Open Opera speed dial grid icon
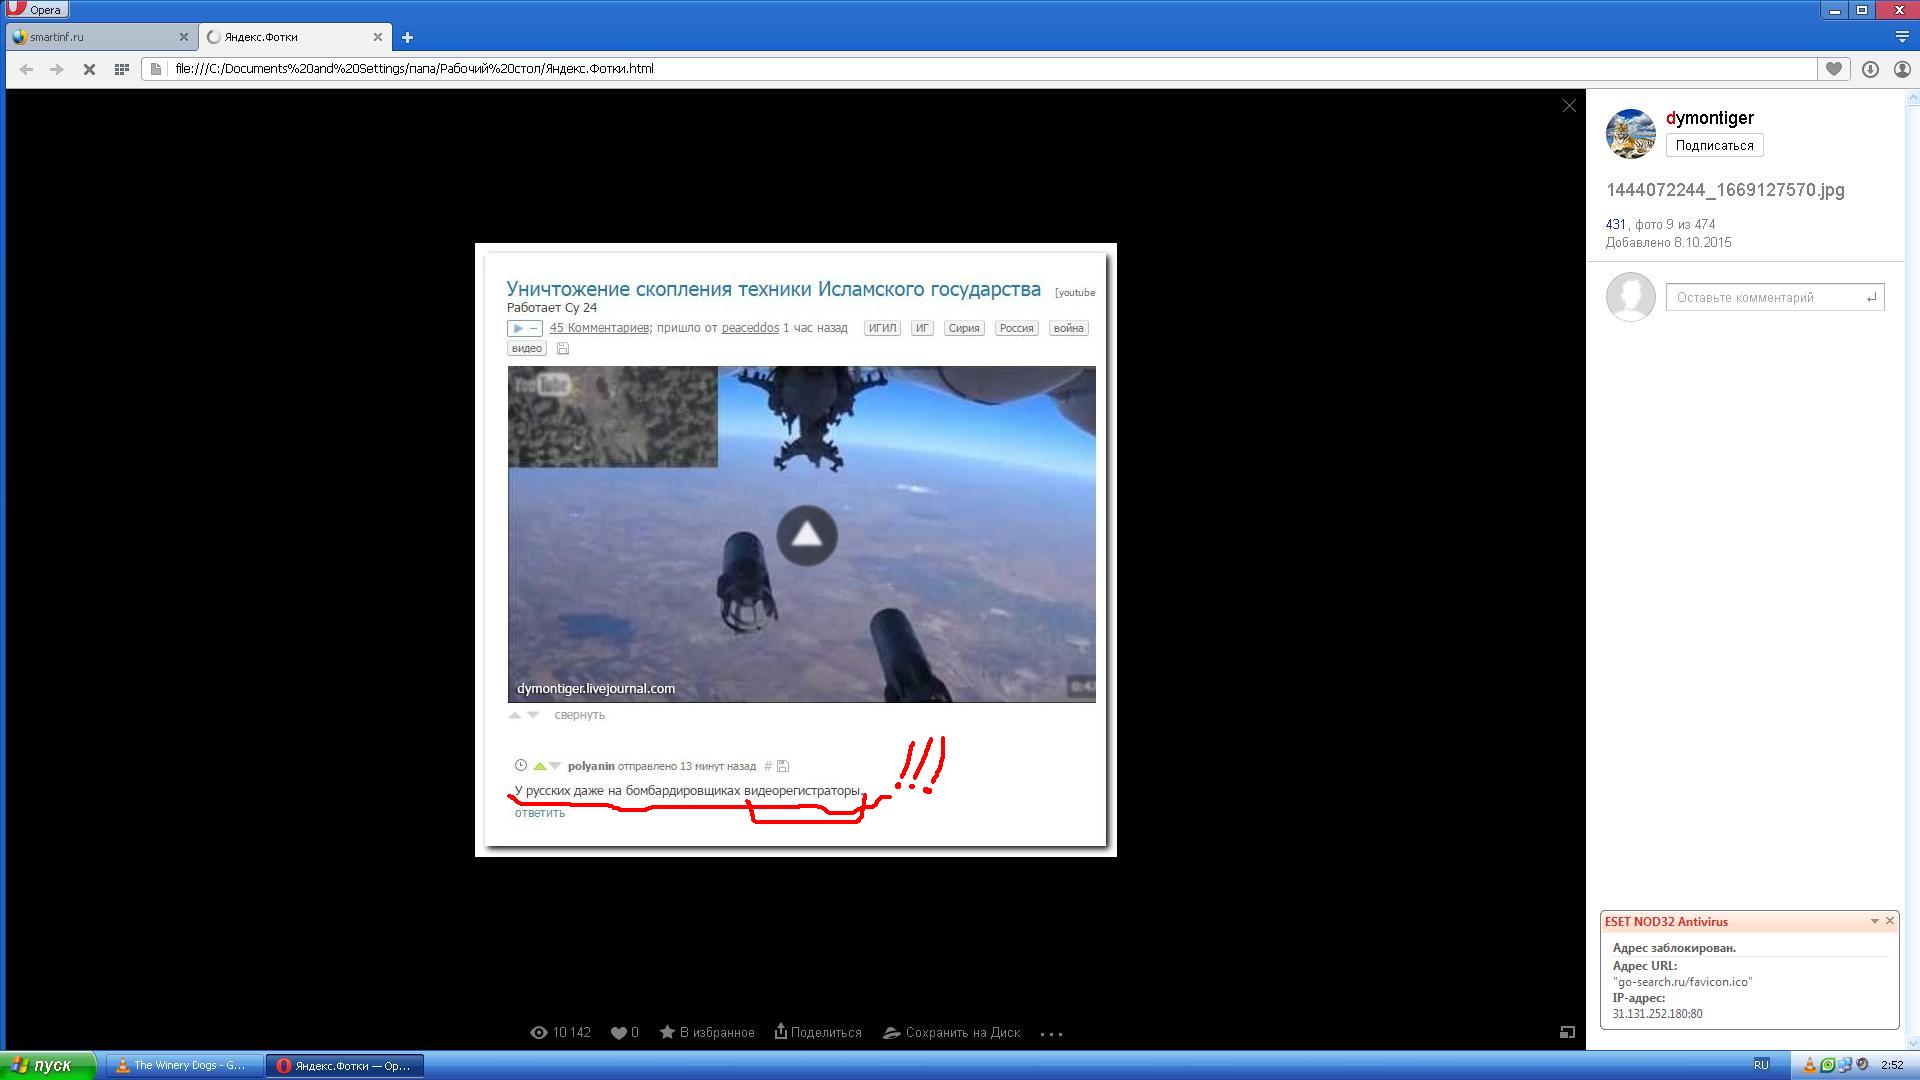1920x1080 pixels. point(121,69)
